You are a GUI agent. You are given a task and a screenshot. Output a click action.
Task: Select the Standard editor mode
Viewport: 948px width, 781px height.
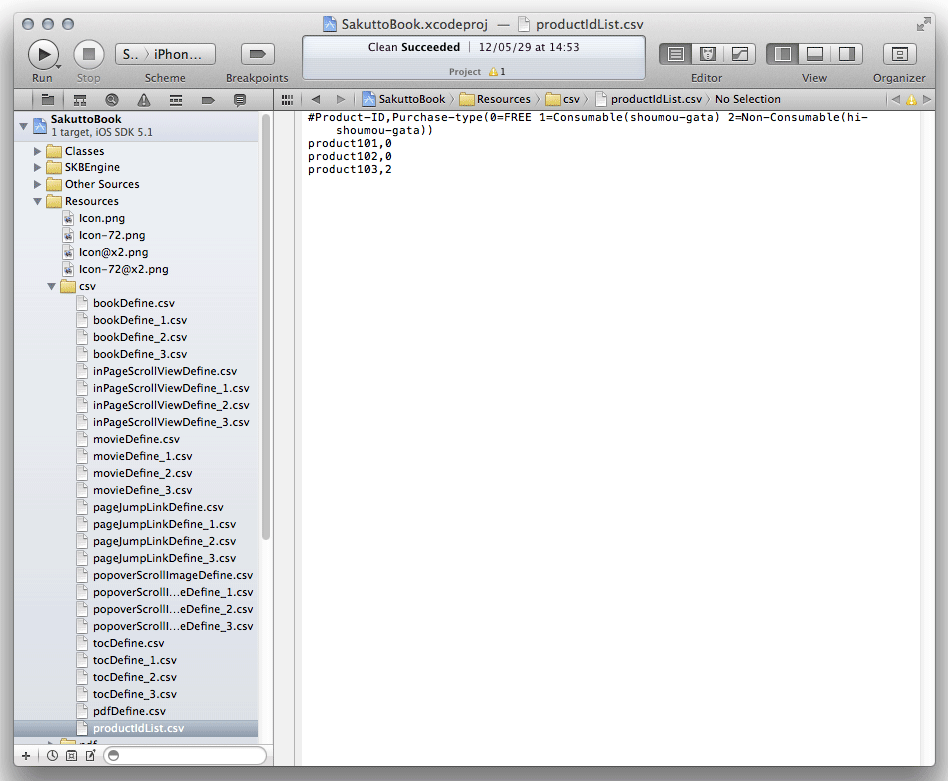(675, 54)
